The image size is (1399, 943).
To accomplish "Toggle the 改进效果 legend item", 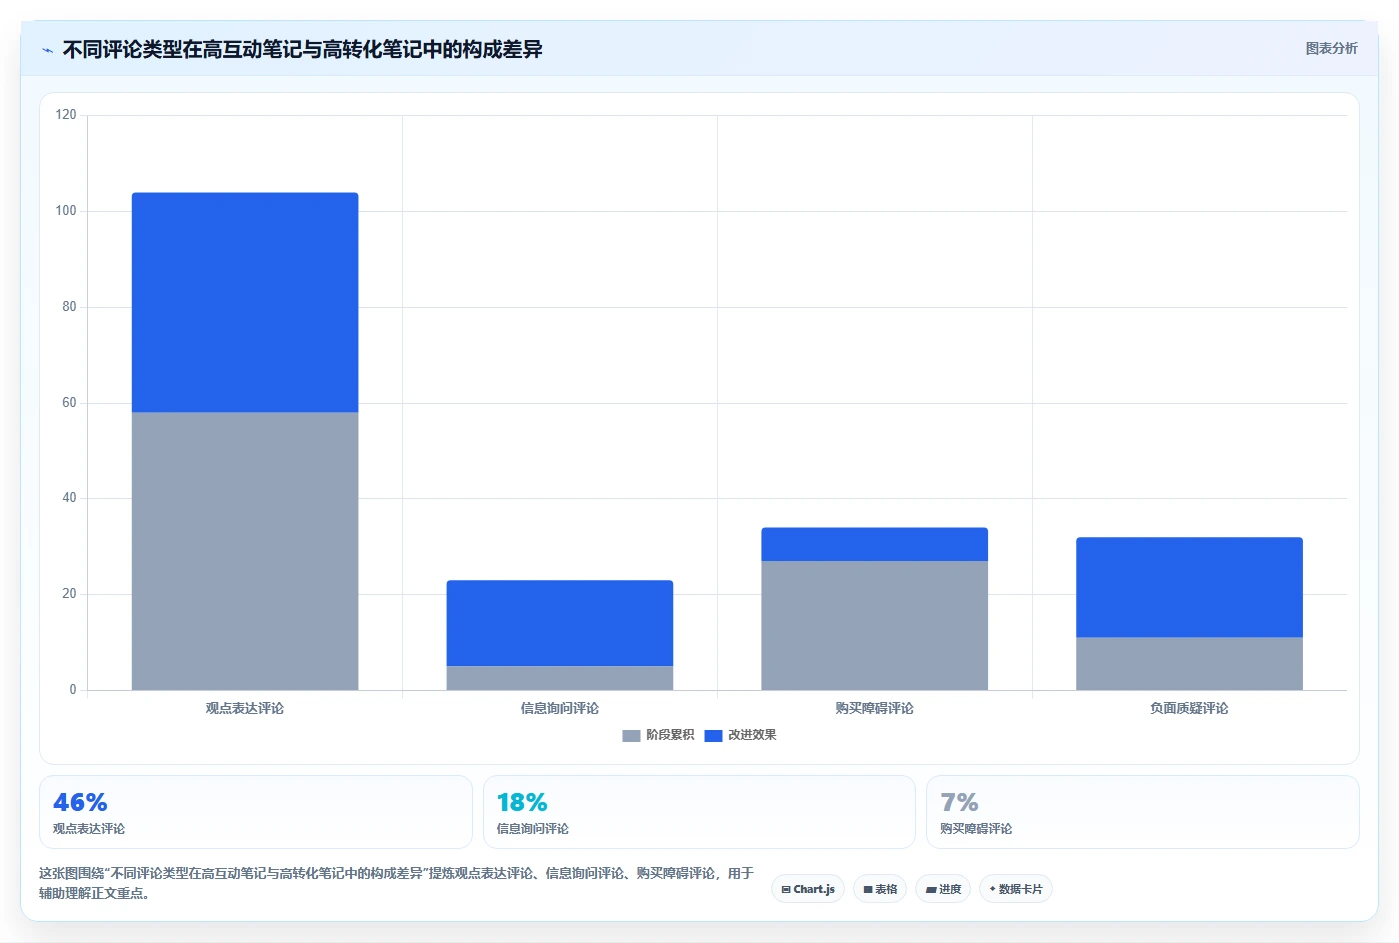I will [740, 735].
